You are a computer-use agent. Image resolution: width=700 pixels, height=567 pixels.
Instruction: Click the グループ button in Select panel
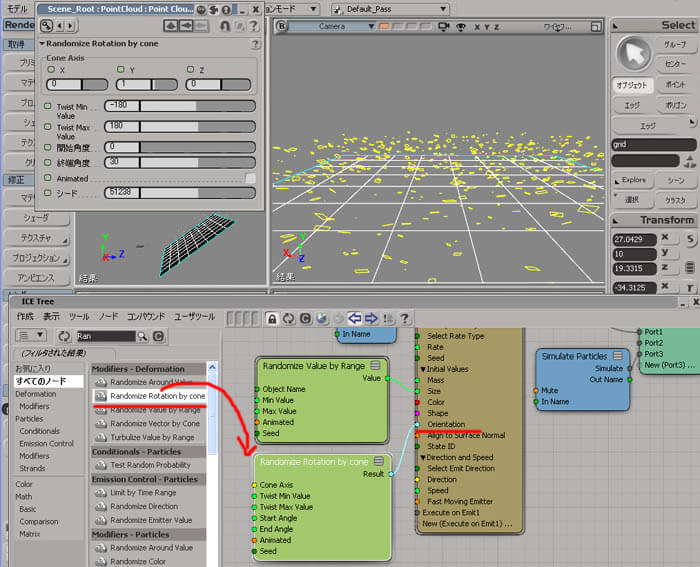pos(675,45)
